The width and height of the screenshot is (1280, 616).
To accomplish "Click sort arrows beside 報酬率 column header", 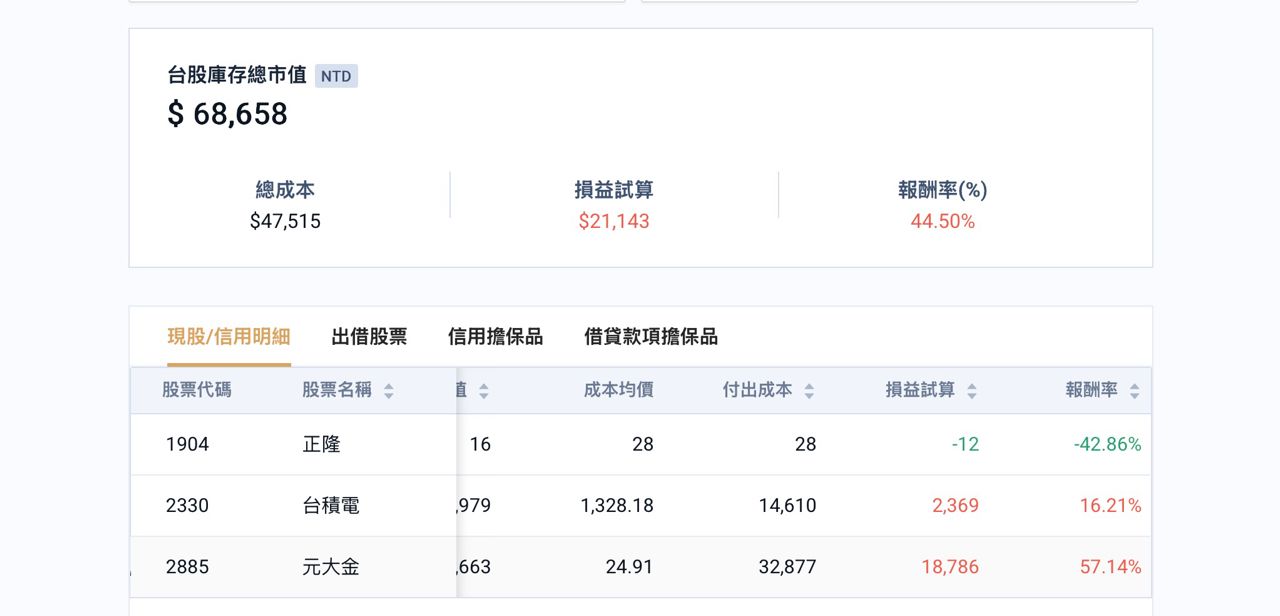I will pyautogui.click(x=1134, y=391).
